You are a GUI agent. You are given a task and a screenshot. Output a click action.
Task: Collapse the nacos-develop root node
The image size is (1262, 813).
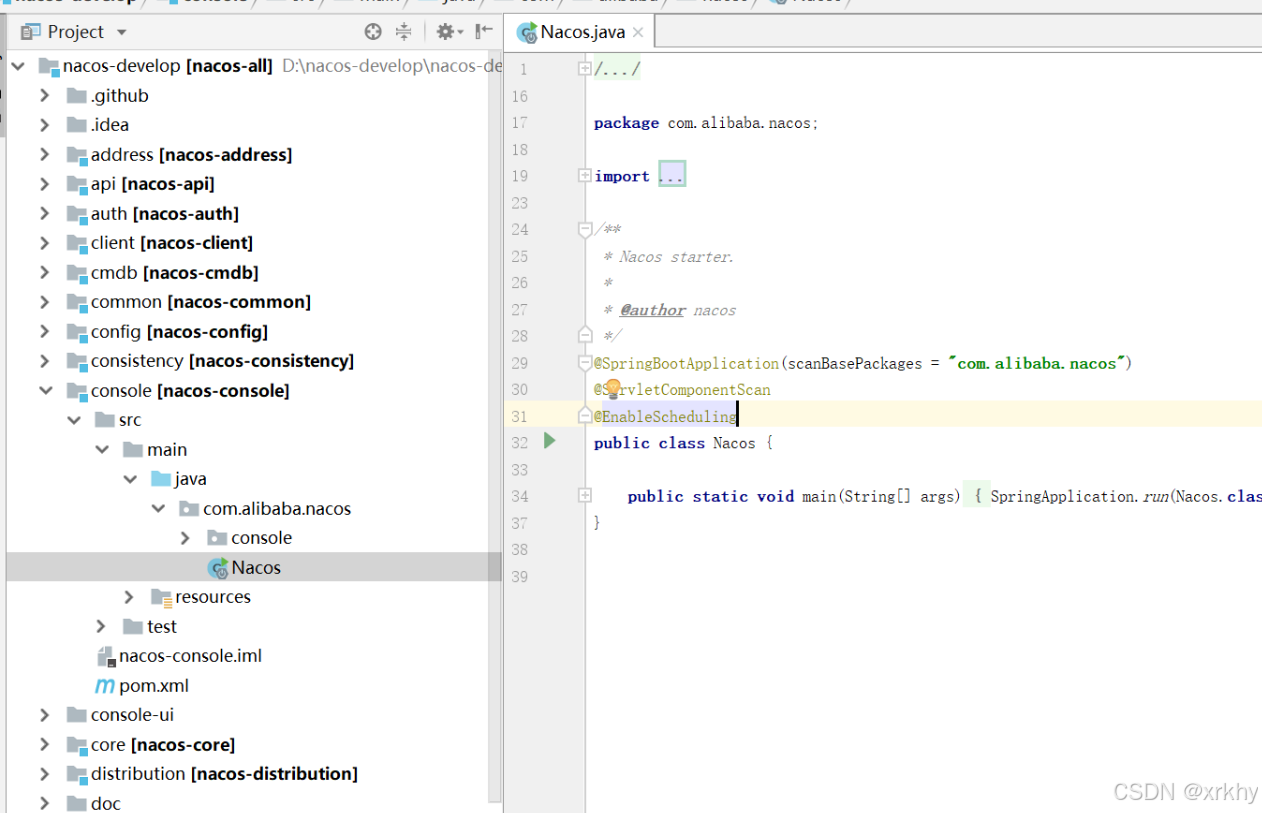(18, 66)
